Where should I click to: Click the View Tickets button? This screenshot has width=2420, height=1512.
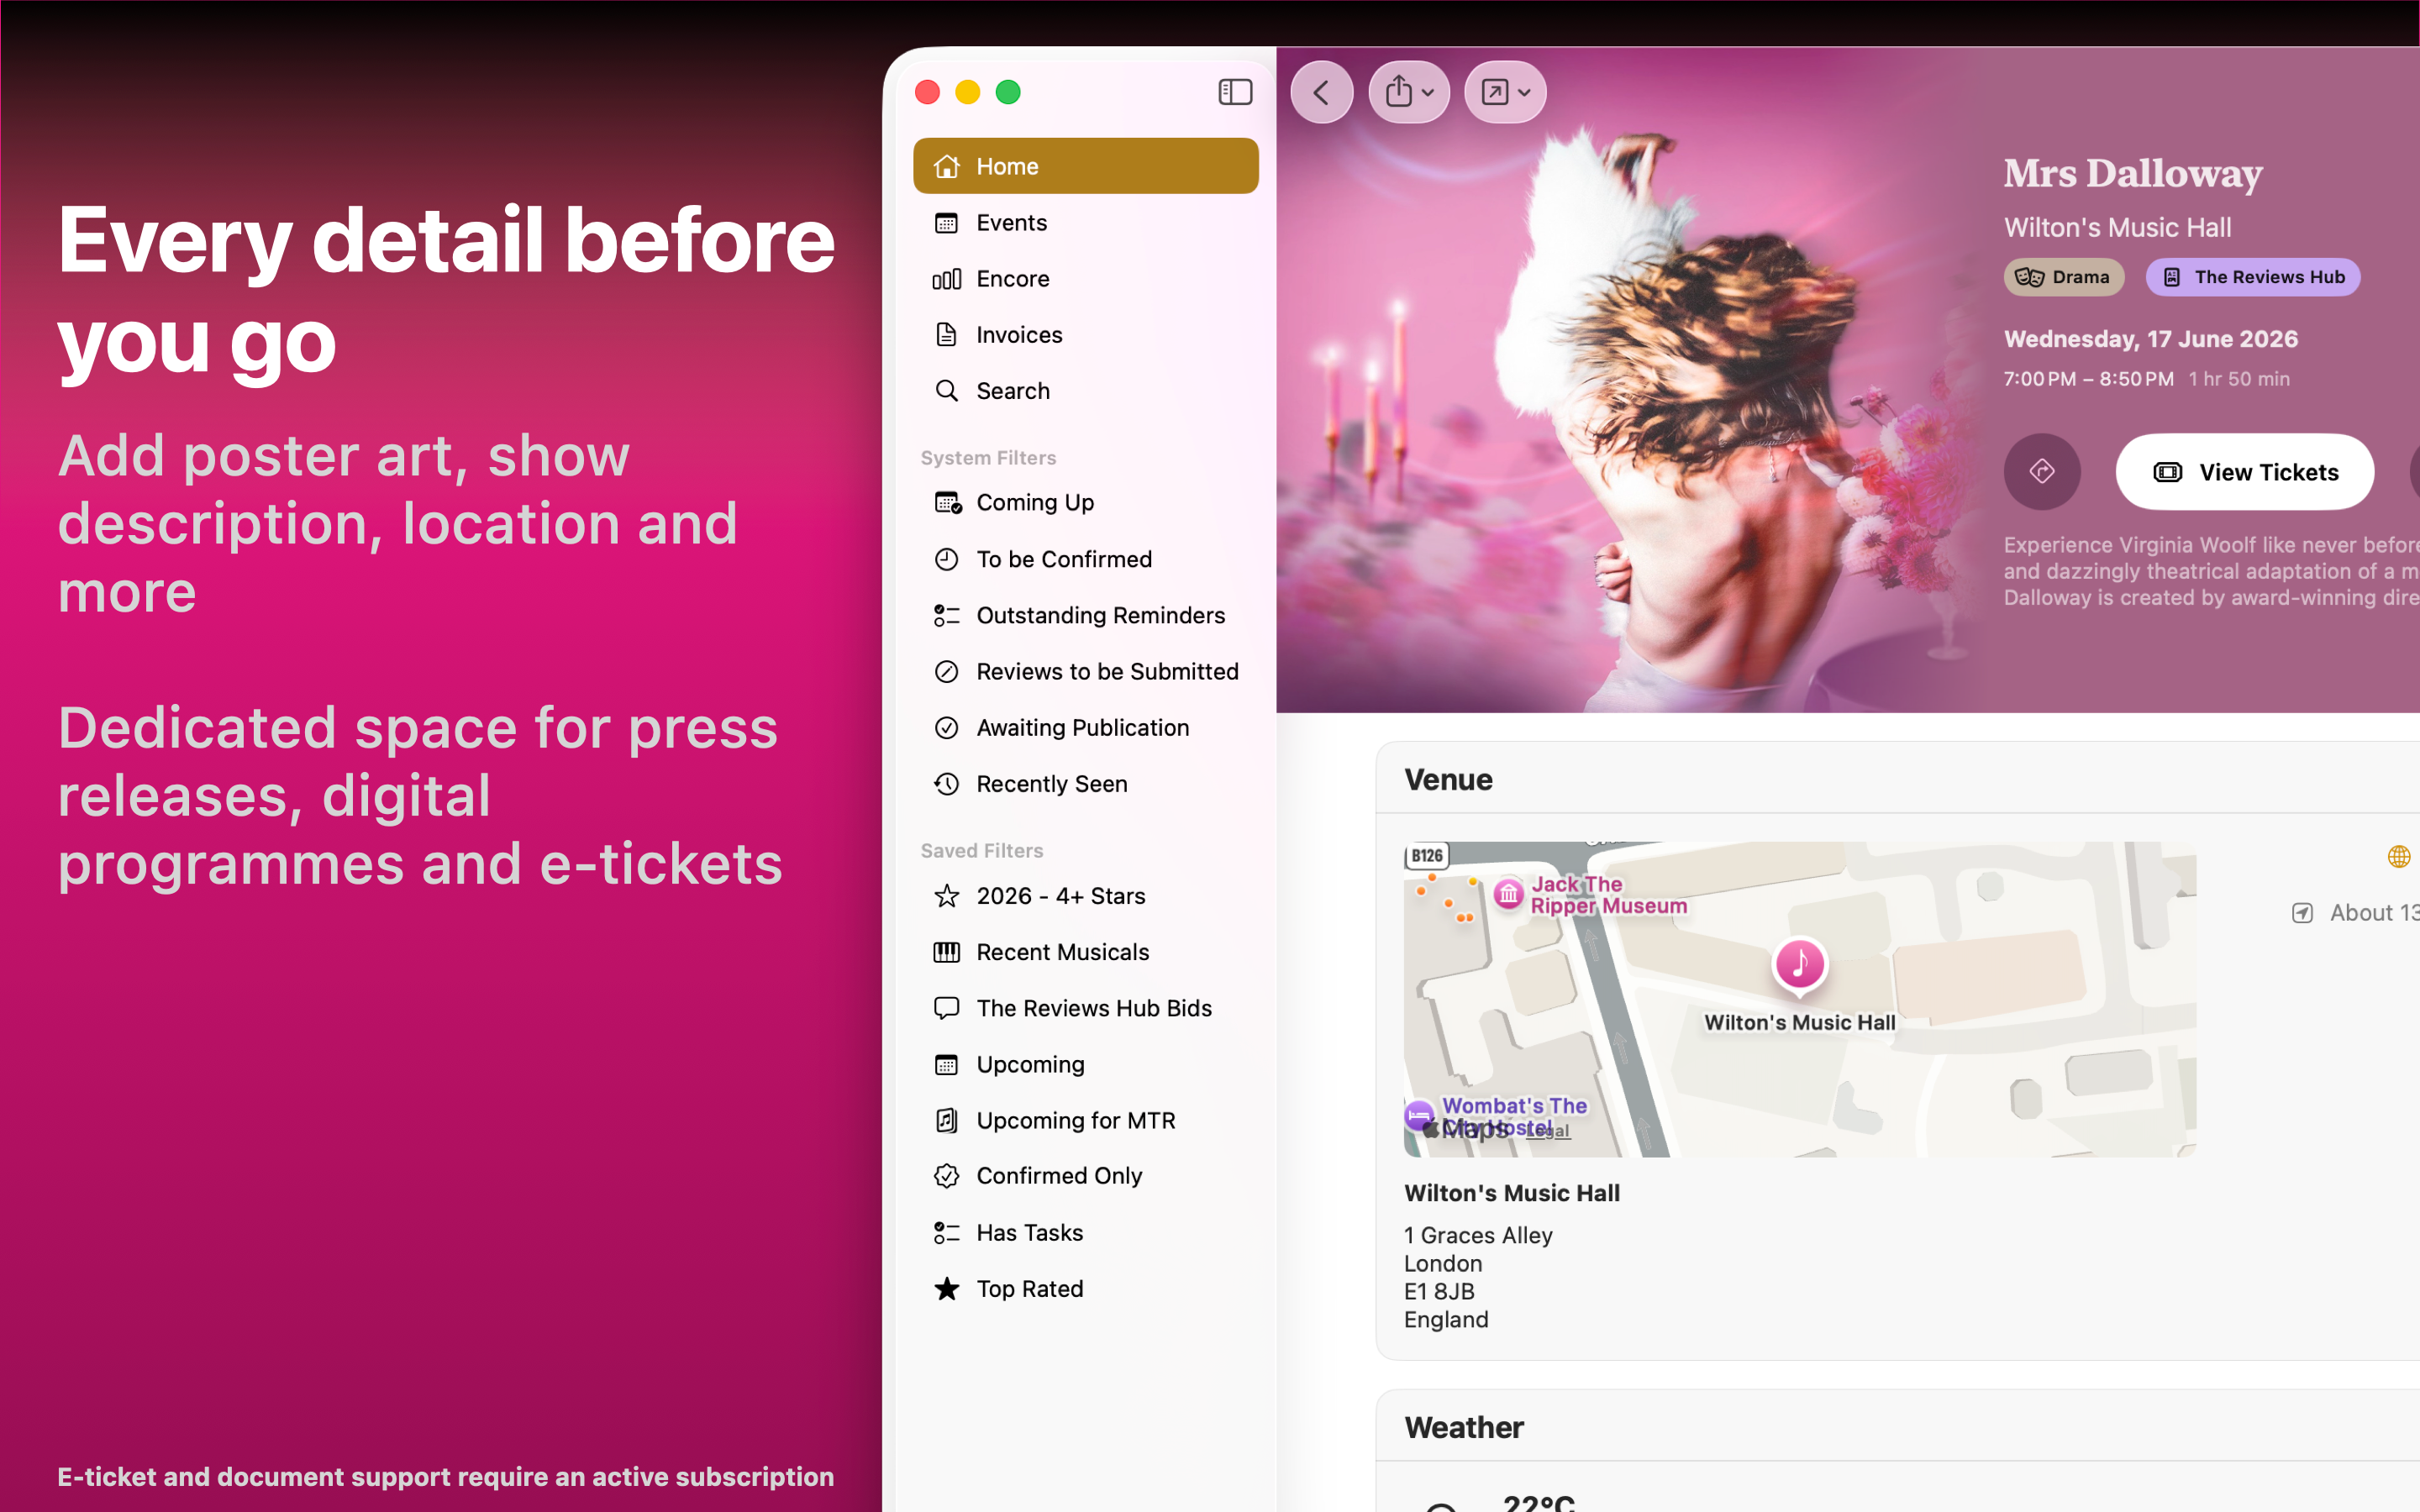coord(2244,472)
